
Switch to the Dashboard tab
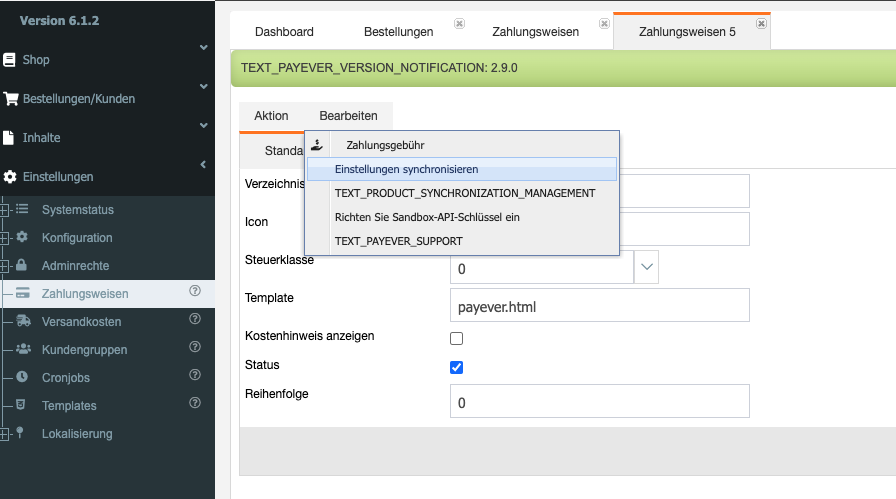pyautogui.click(x=284, y=32)
